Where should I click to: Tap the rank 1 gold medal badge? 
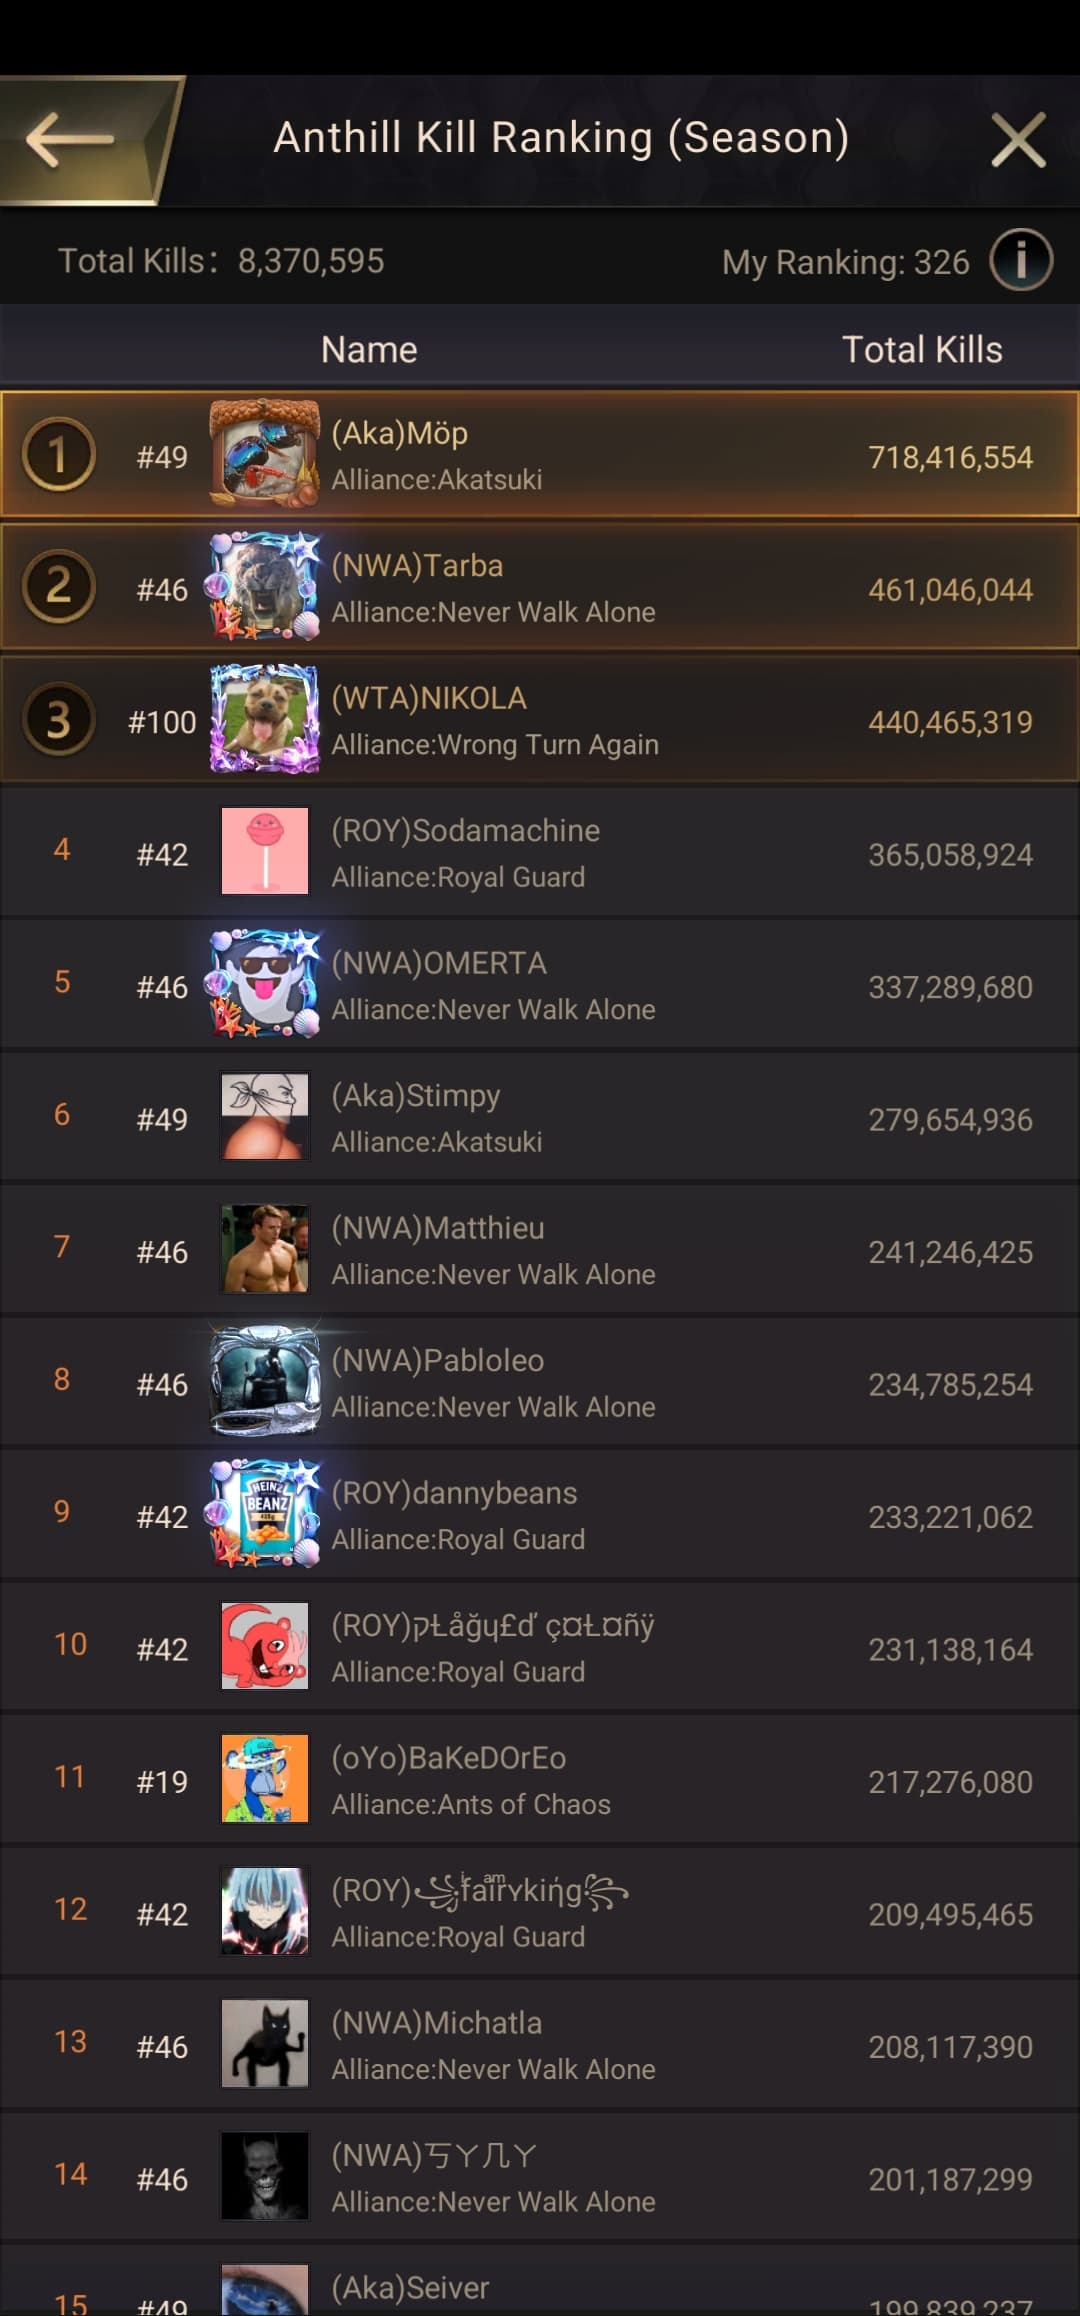(59, 455)
